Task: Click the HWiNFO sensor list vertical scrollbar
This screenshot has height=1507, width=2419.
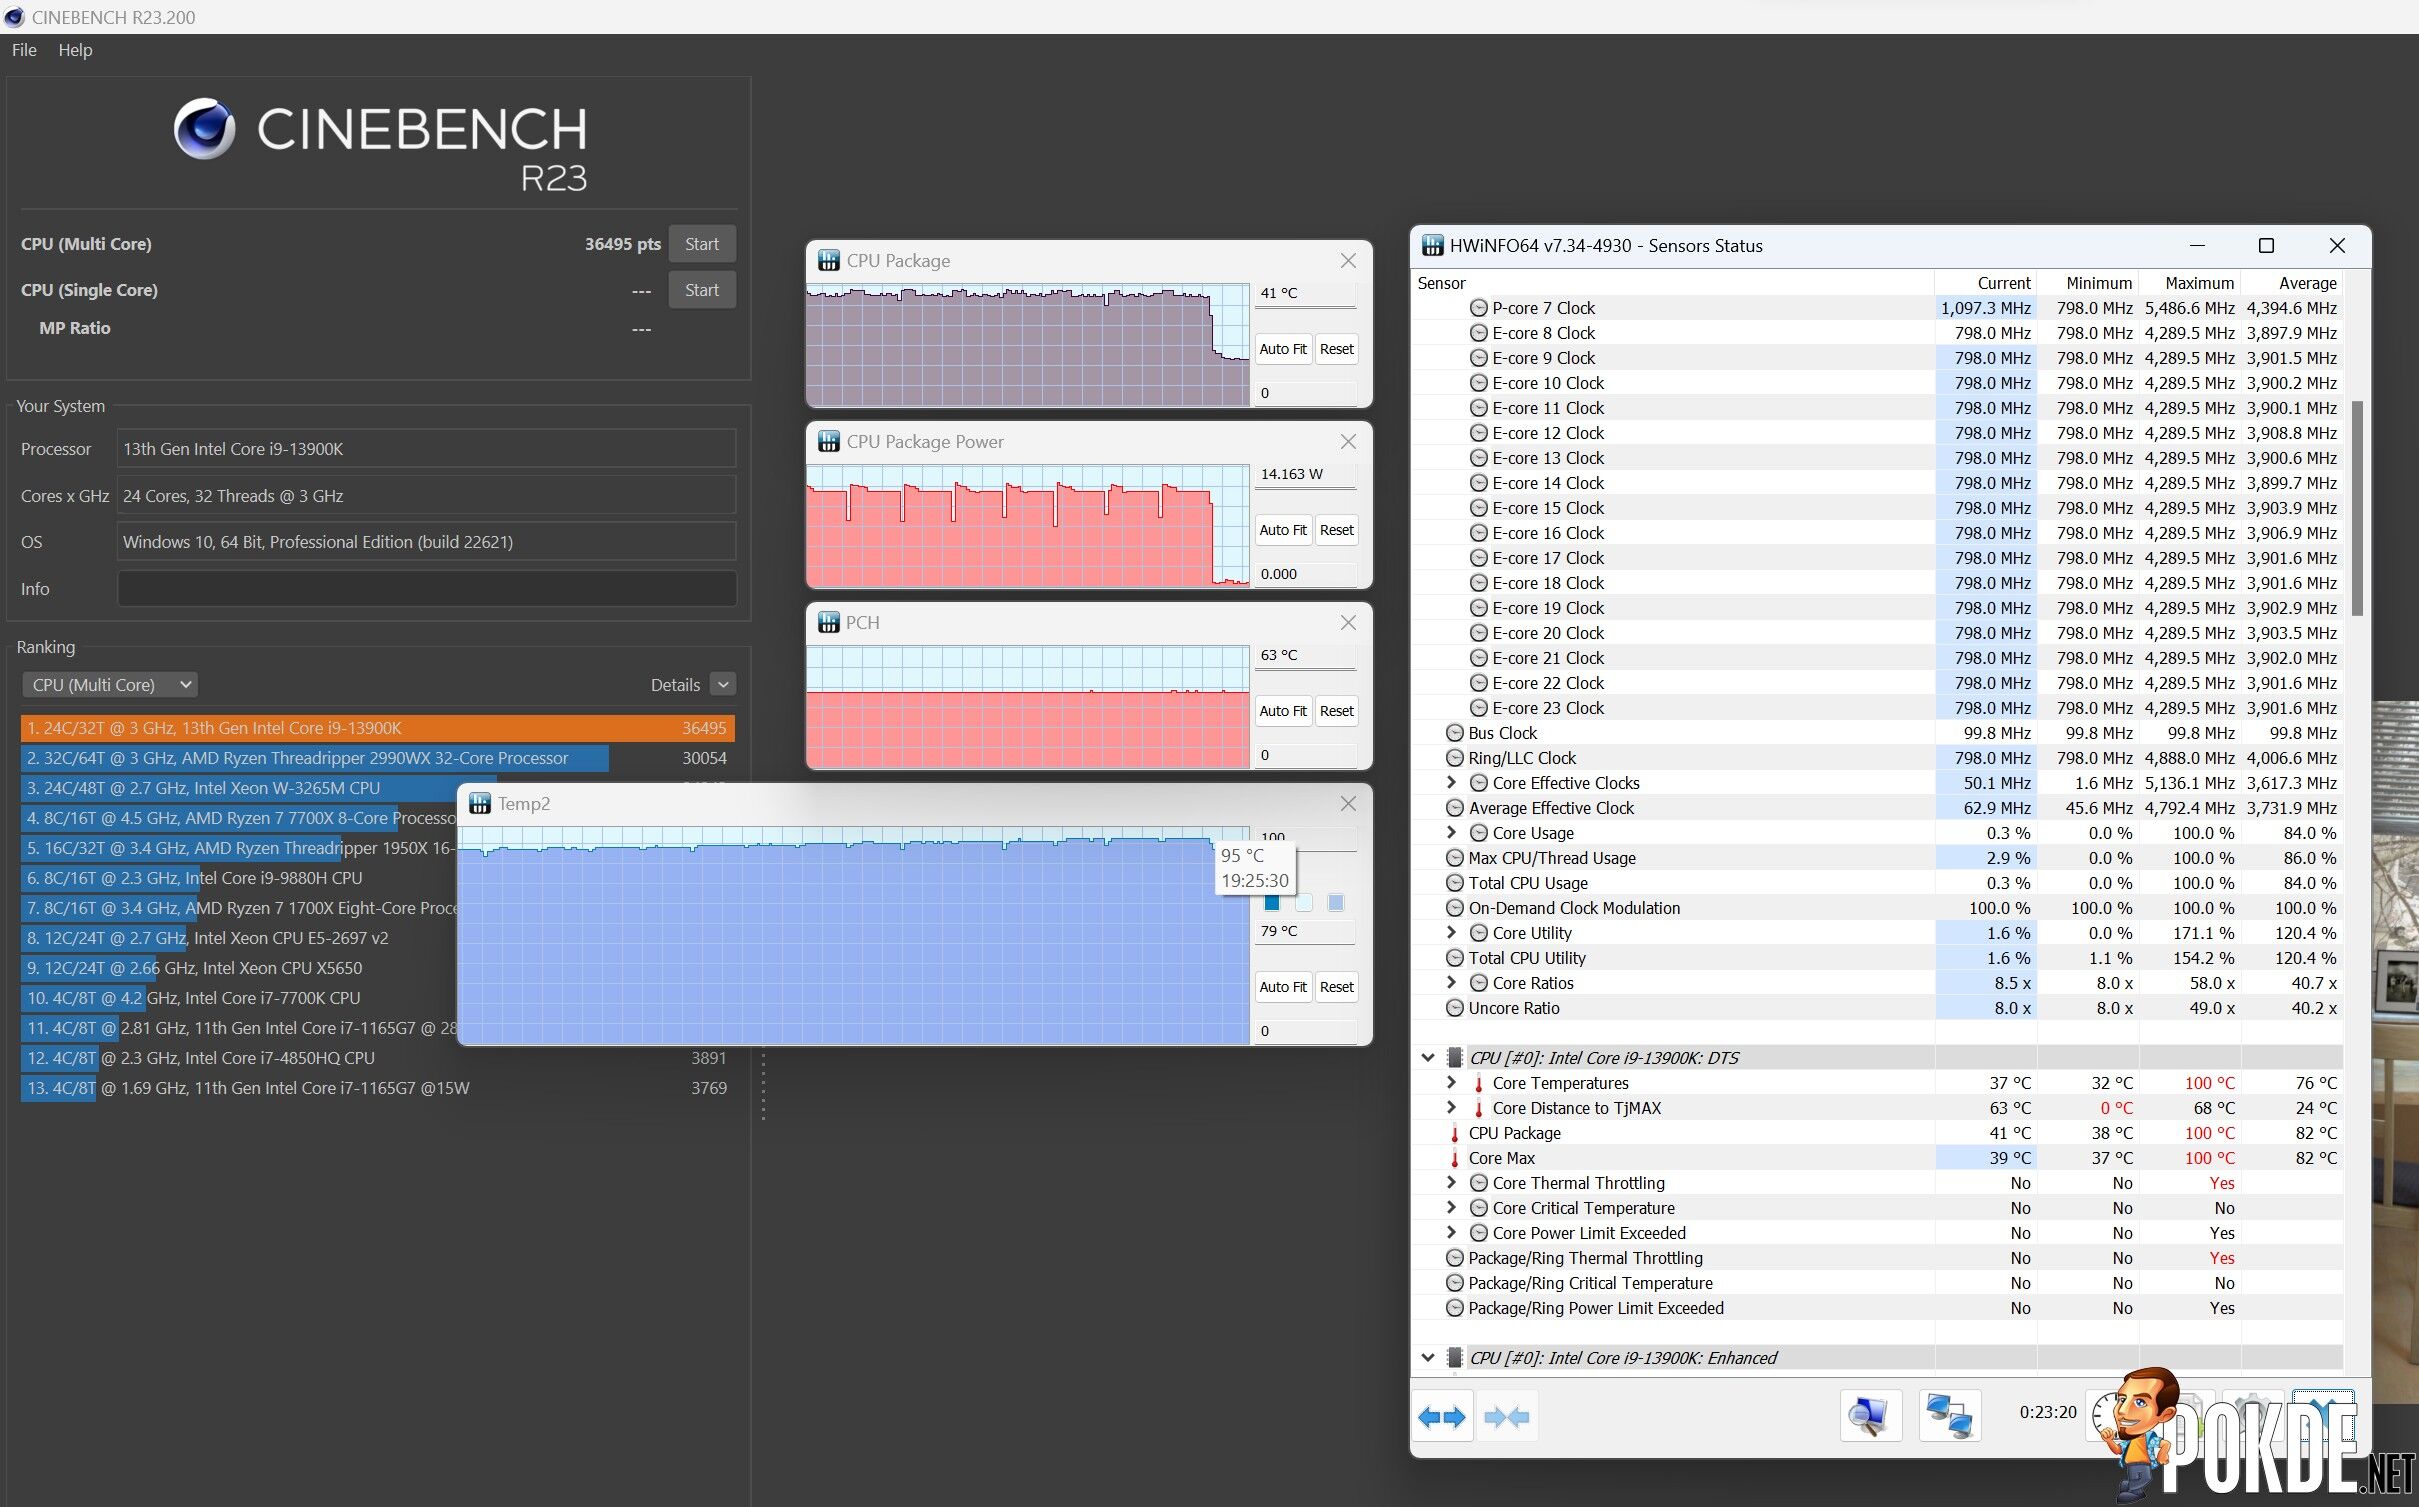Action: [x=2357, y=508]
